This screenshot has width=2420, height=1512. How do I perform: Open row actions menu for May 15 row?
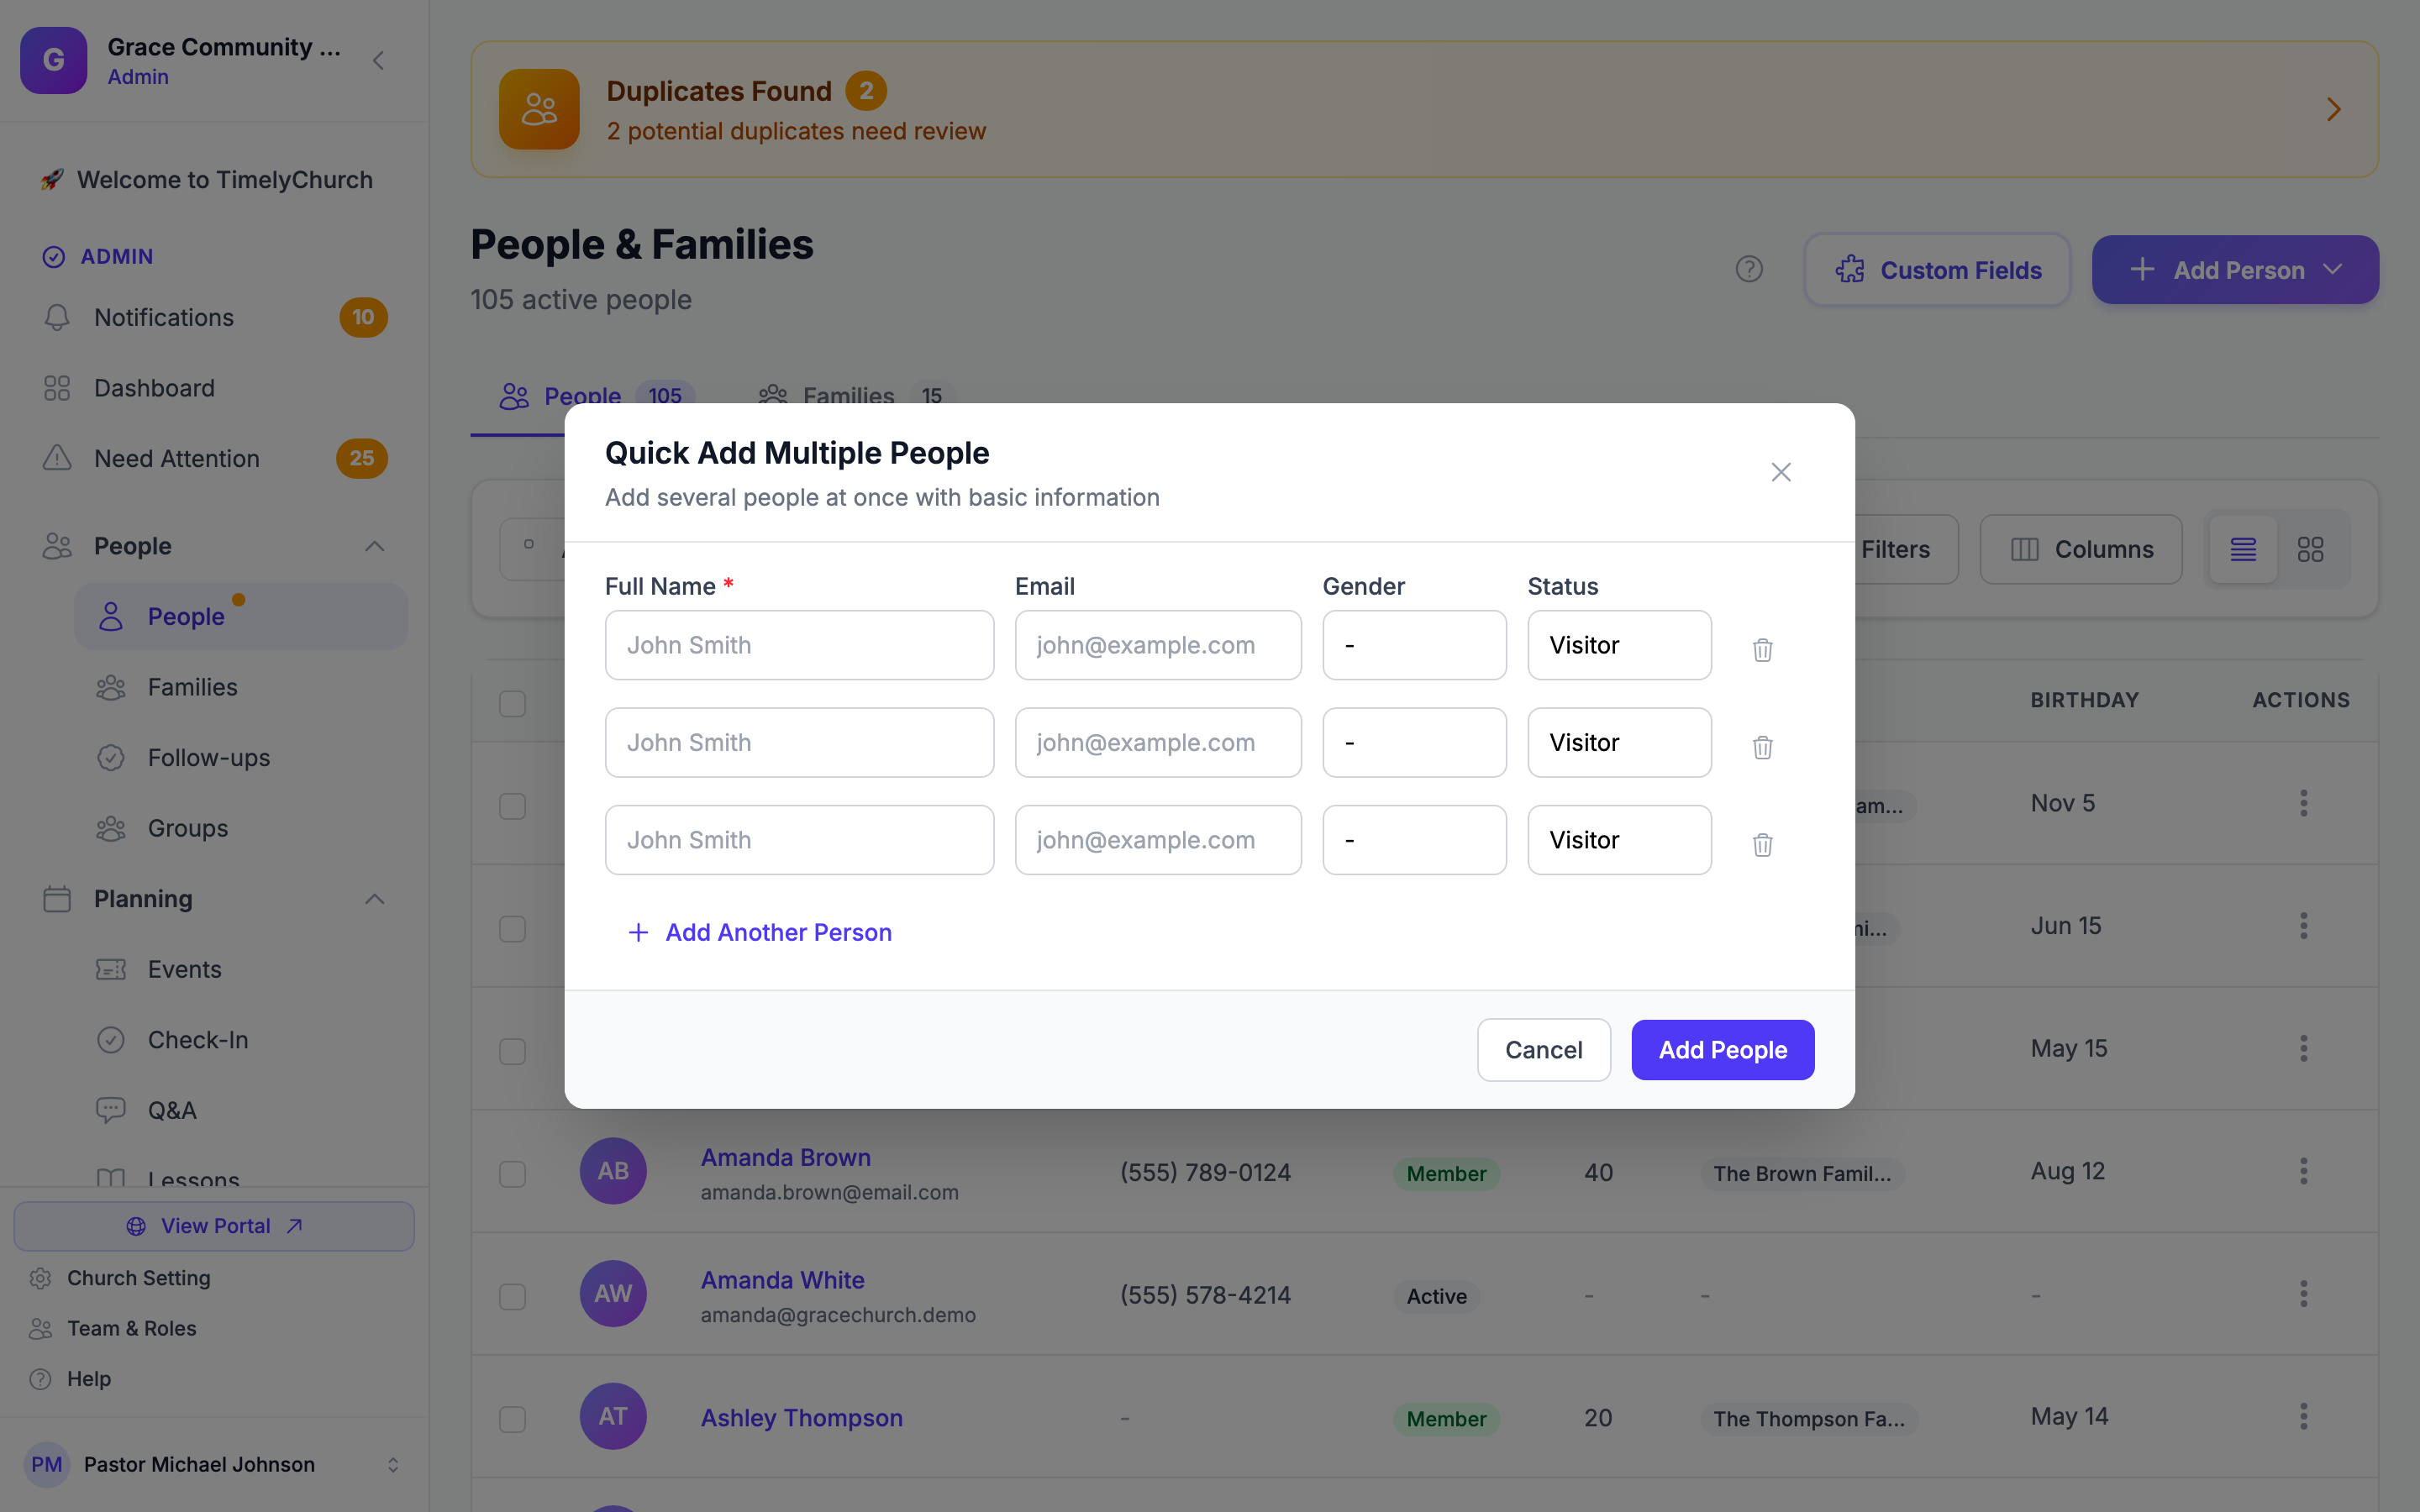pyautogui.click(x=2303, y=1048)
